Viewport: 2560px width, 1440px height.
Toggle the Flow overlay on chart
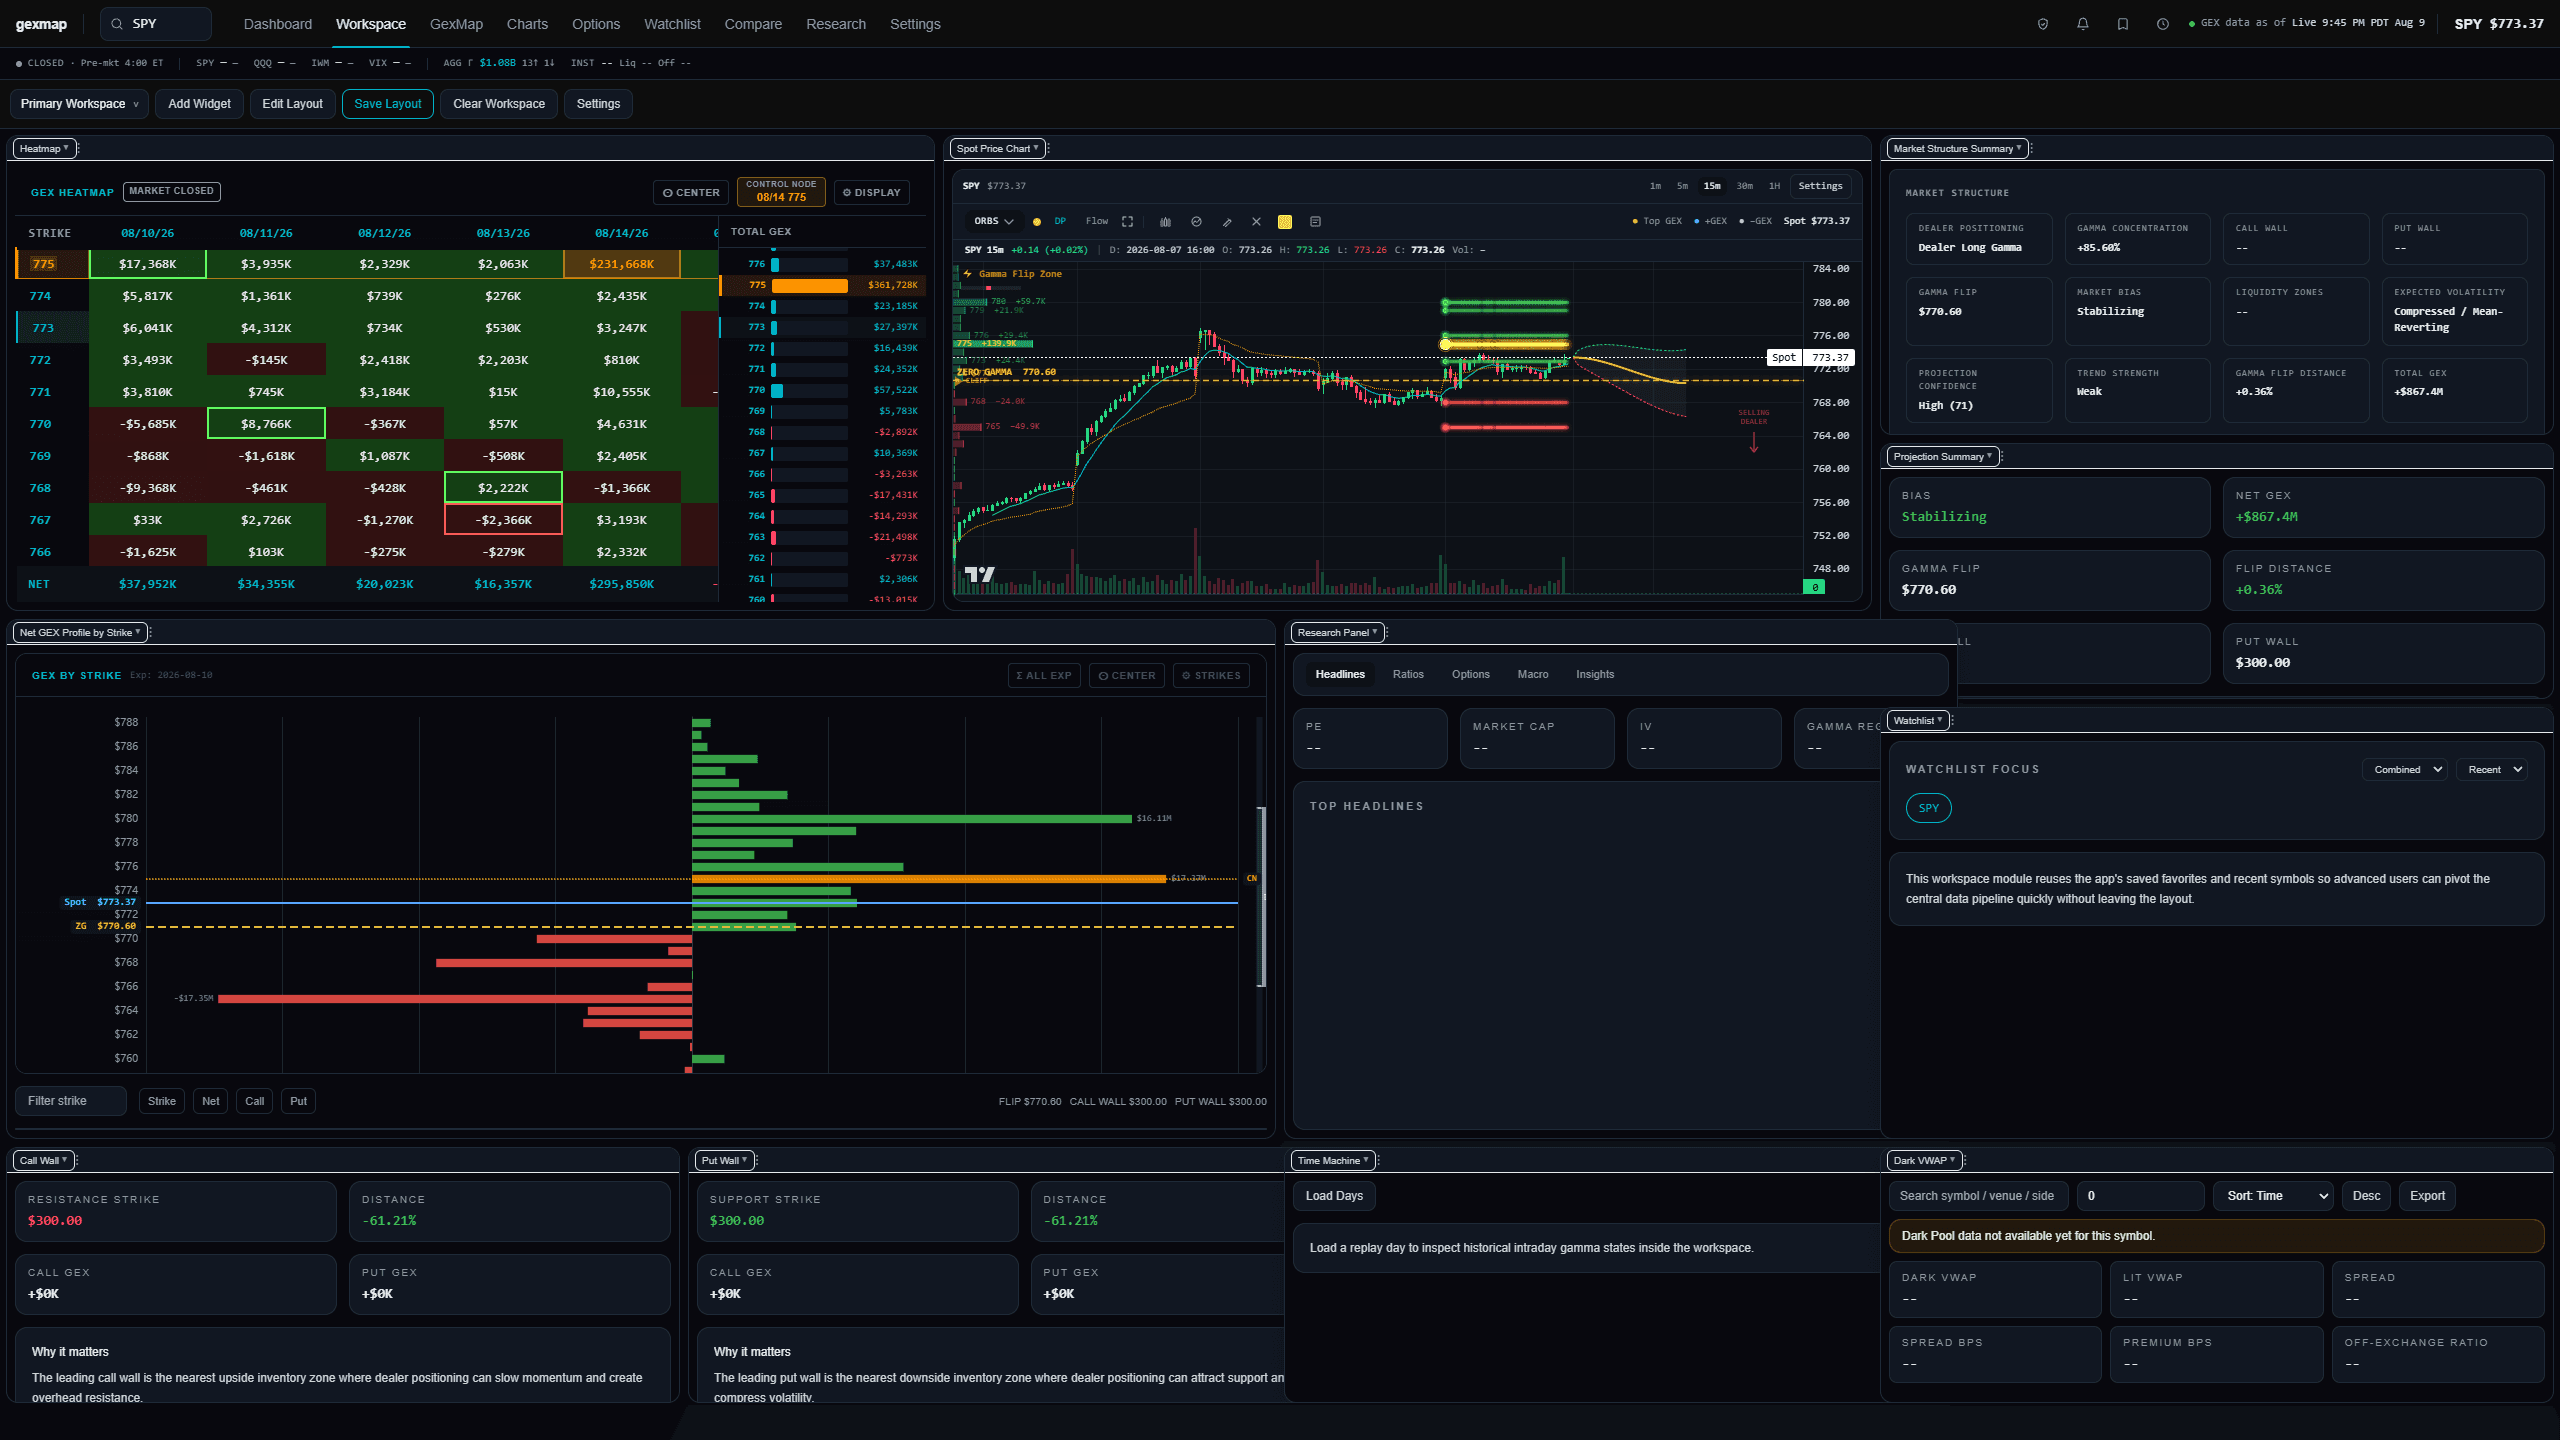pos(1097,222)
